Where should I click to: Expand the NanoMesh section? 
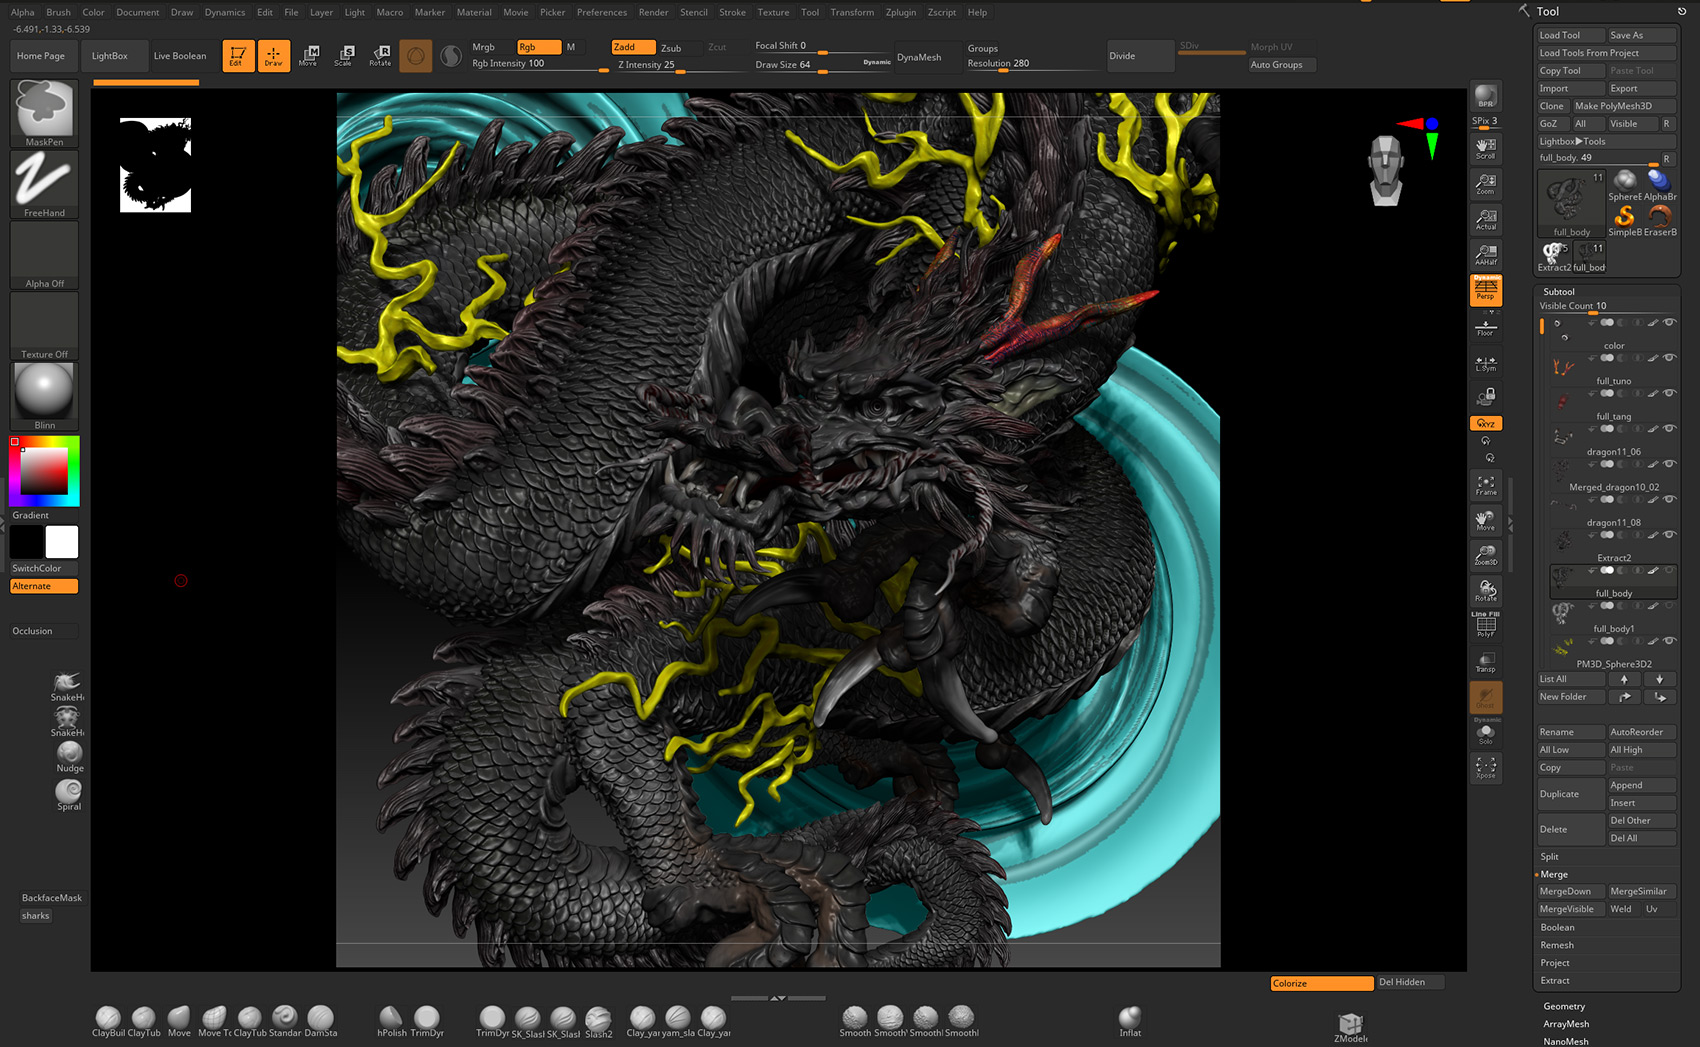tap(1565, 1041)
